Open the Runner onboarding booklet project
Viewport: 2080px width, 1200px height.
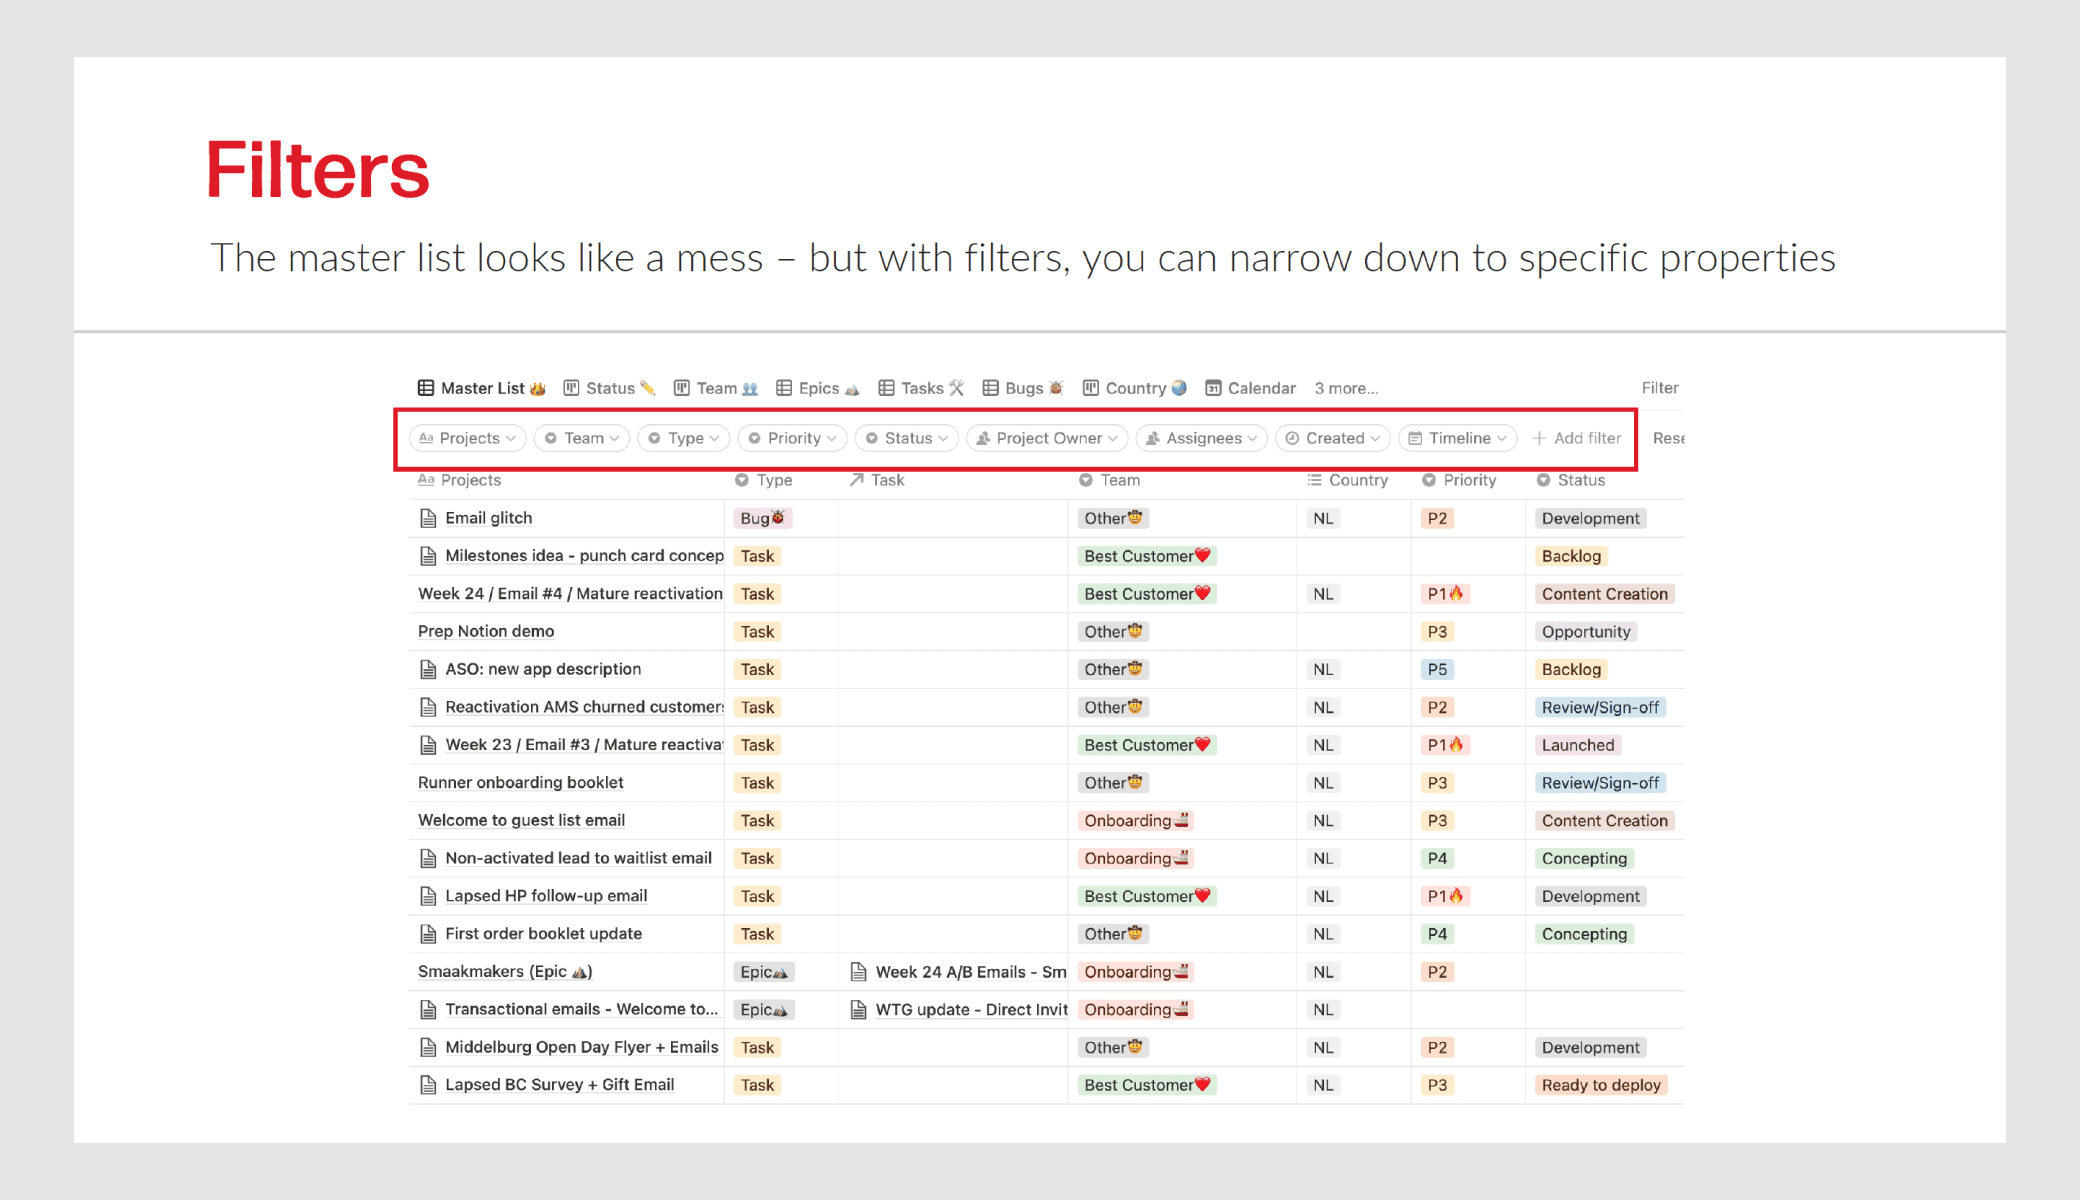520,782
